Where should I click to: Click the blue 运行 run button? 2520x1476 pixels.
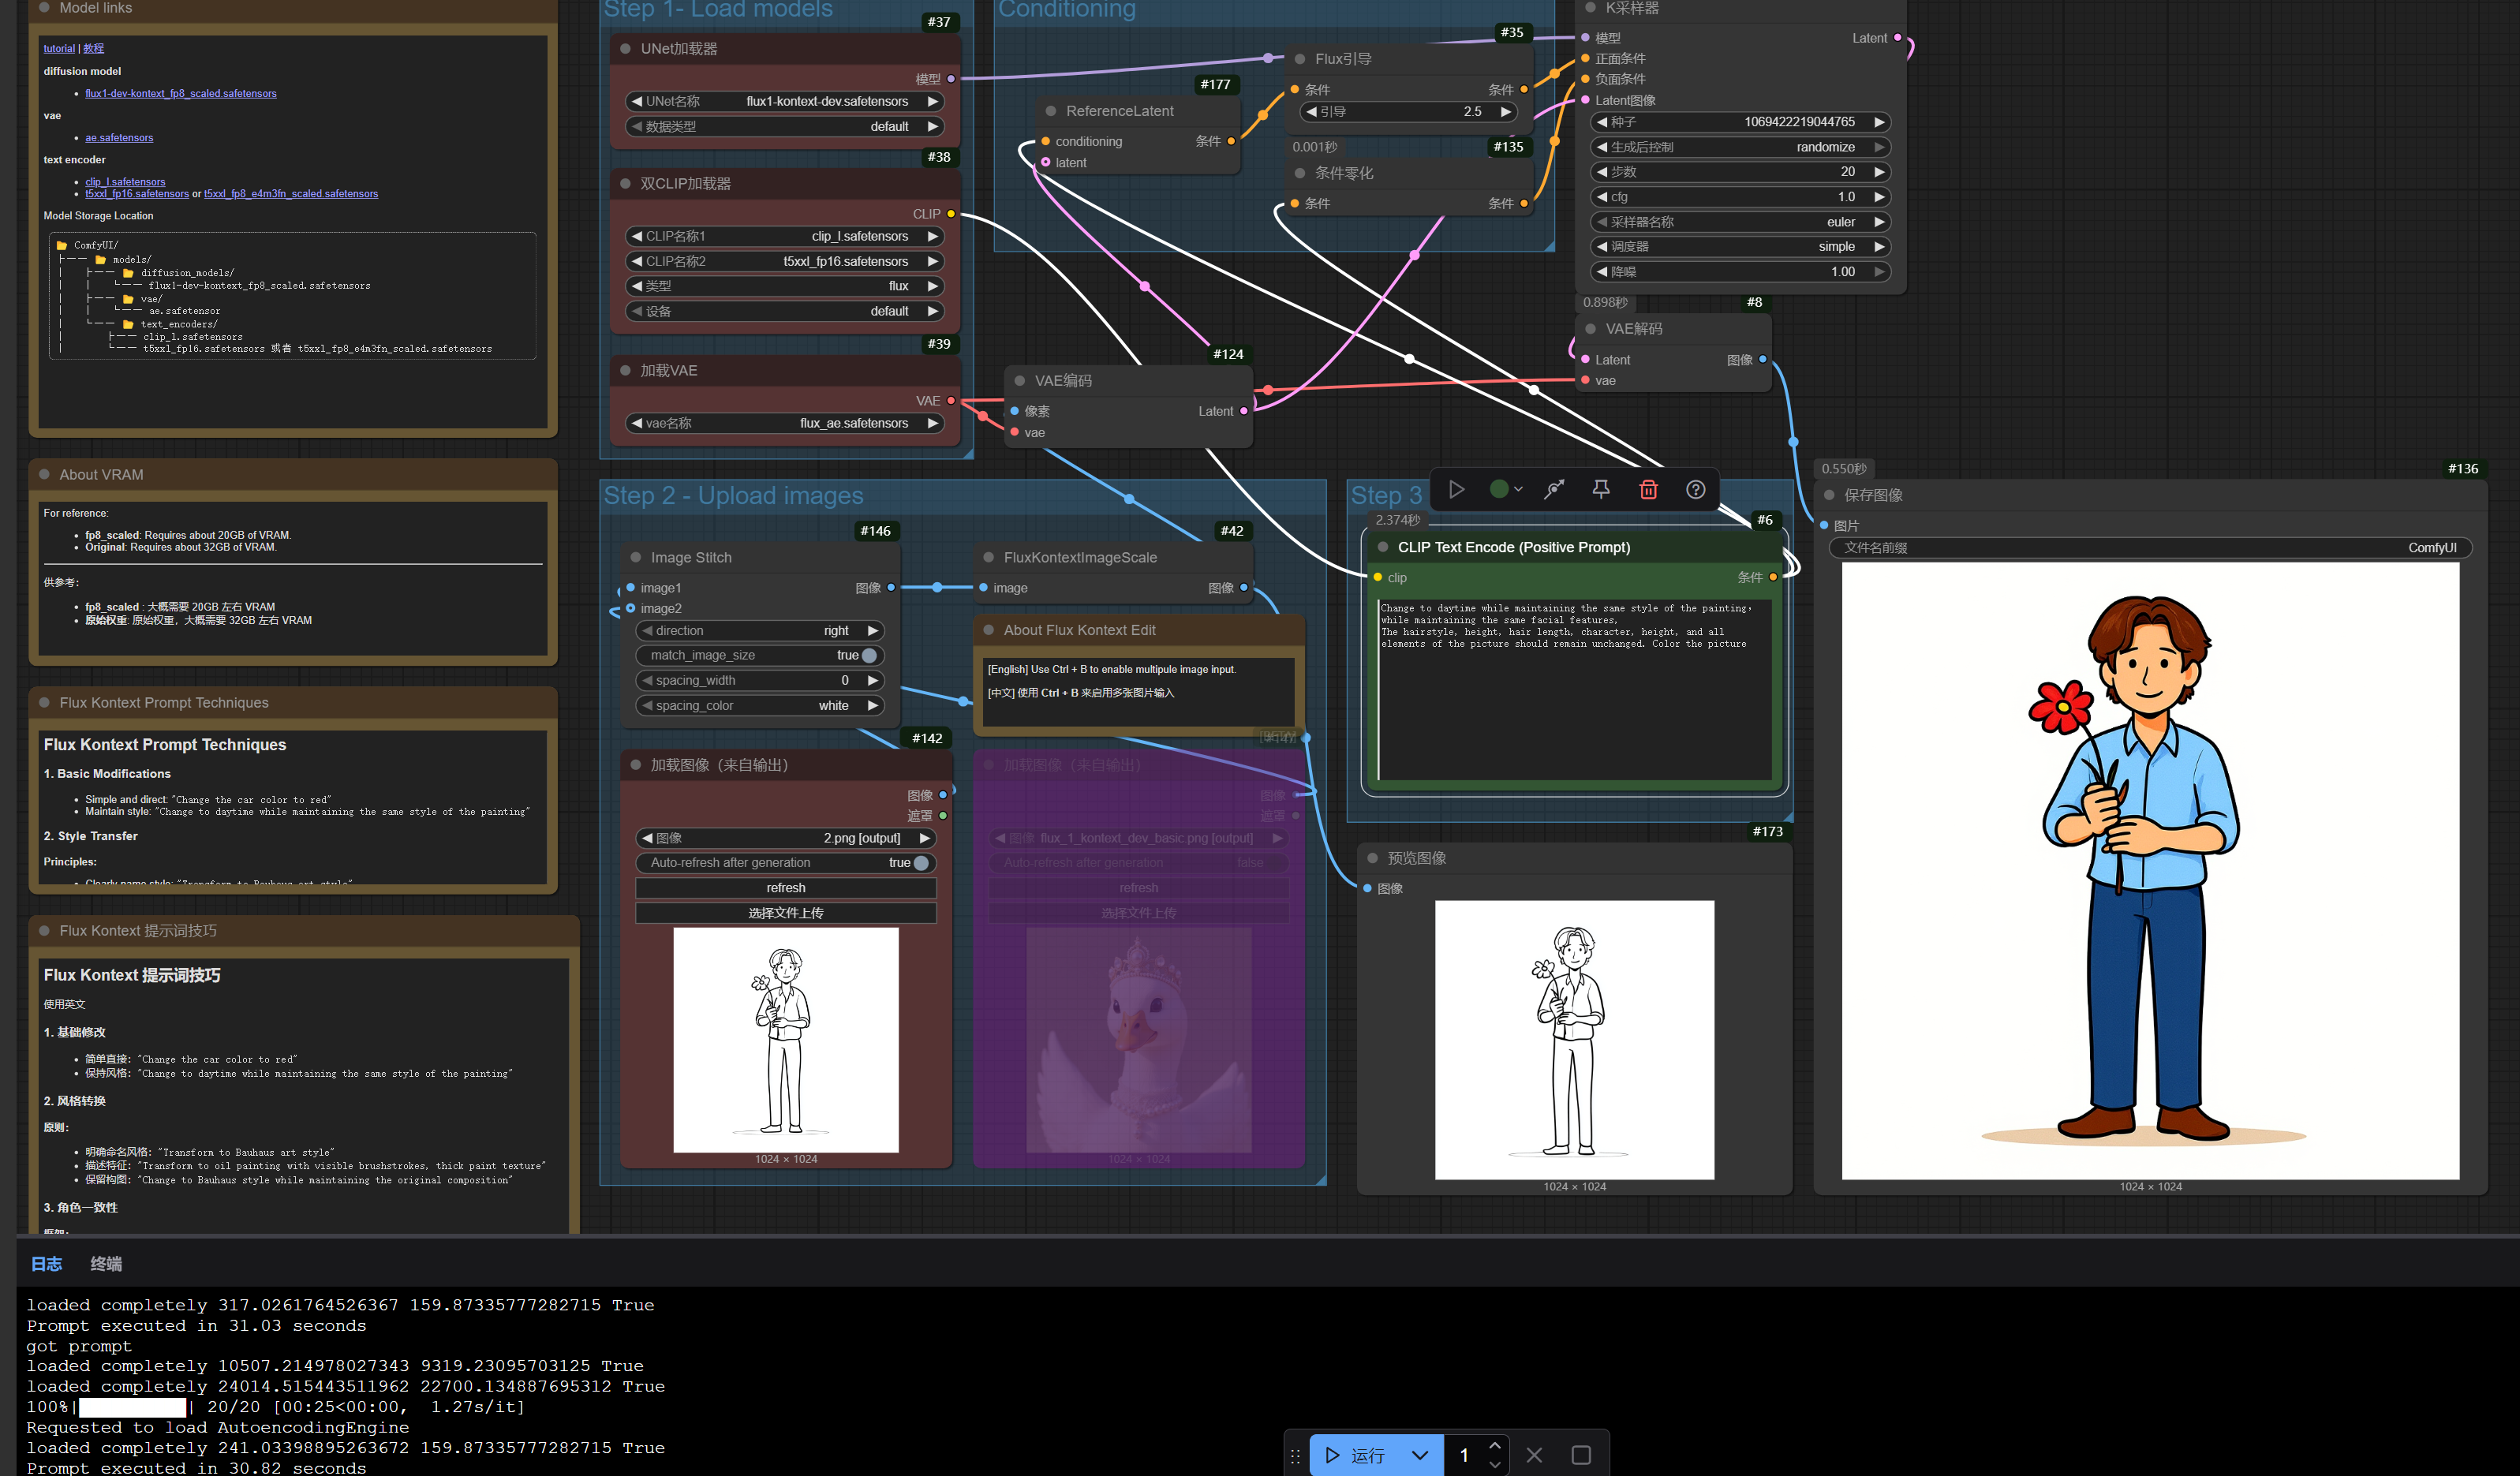[x=1356, y=1455]
